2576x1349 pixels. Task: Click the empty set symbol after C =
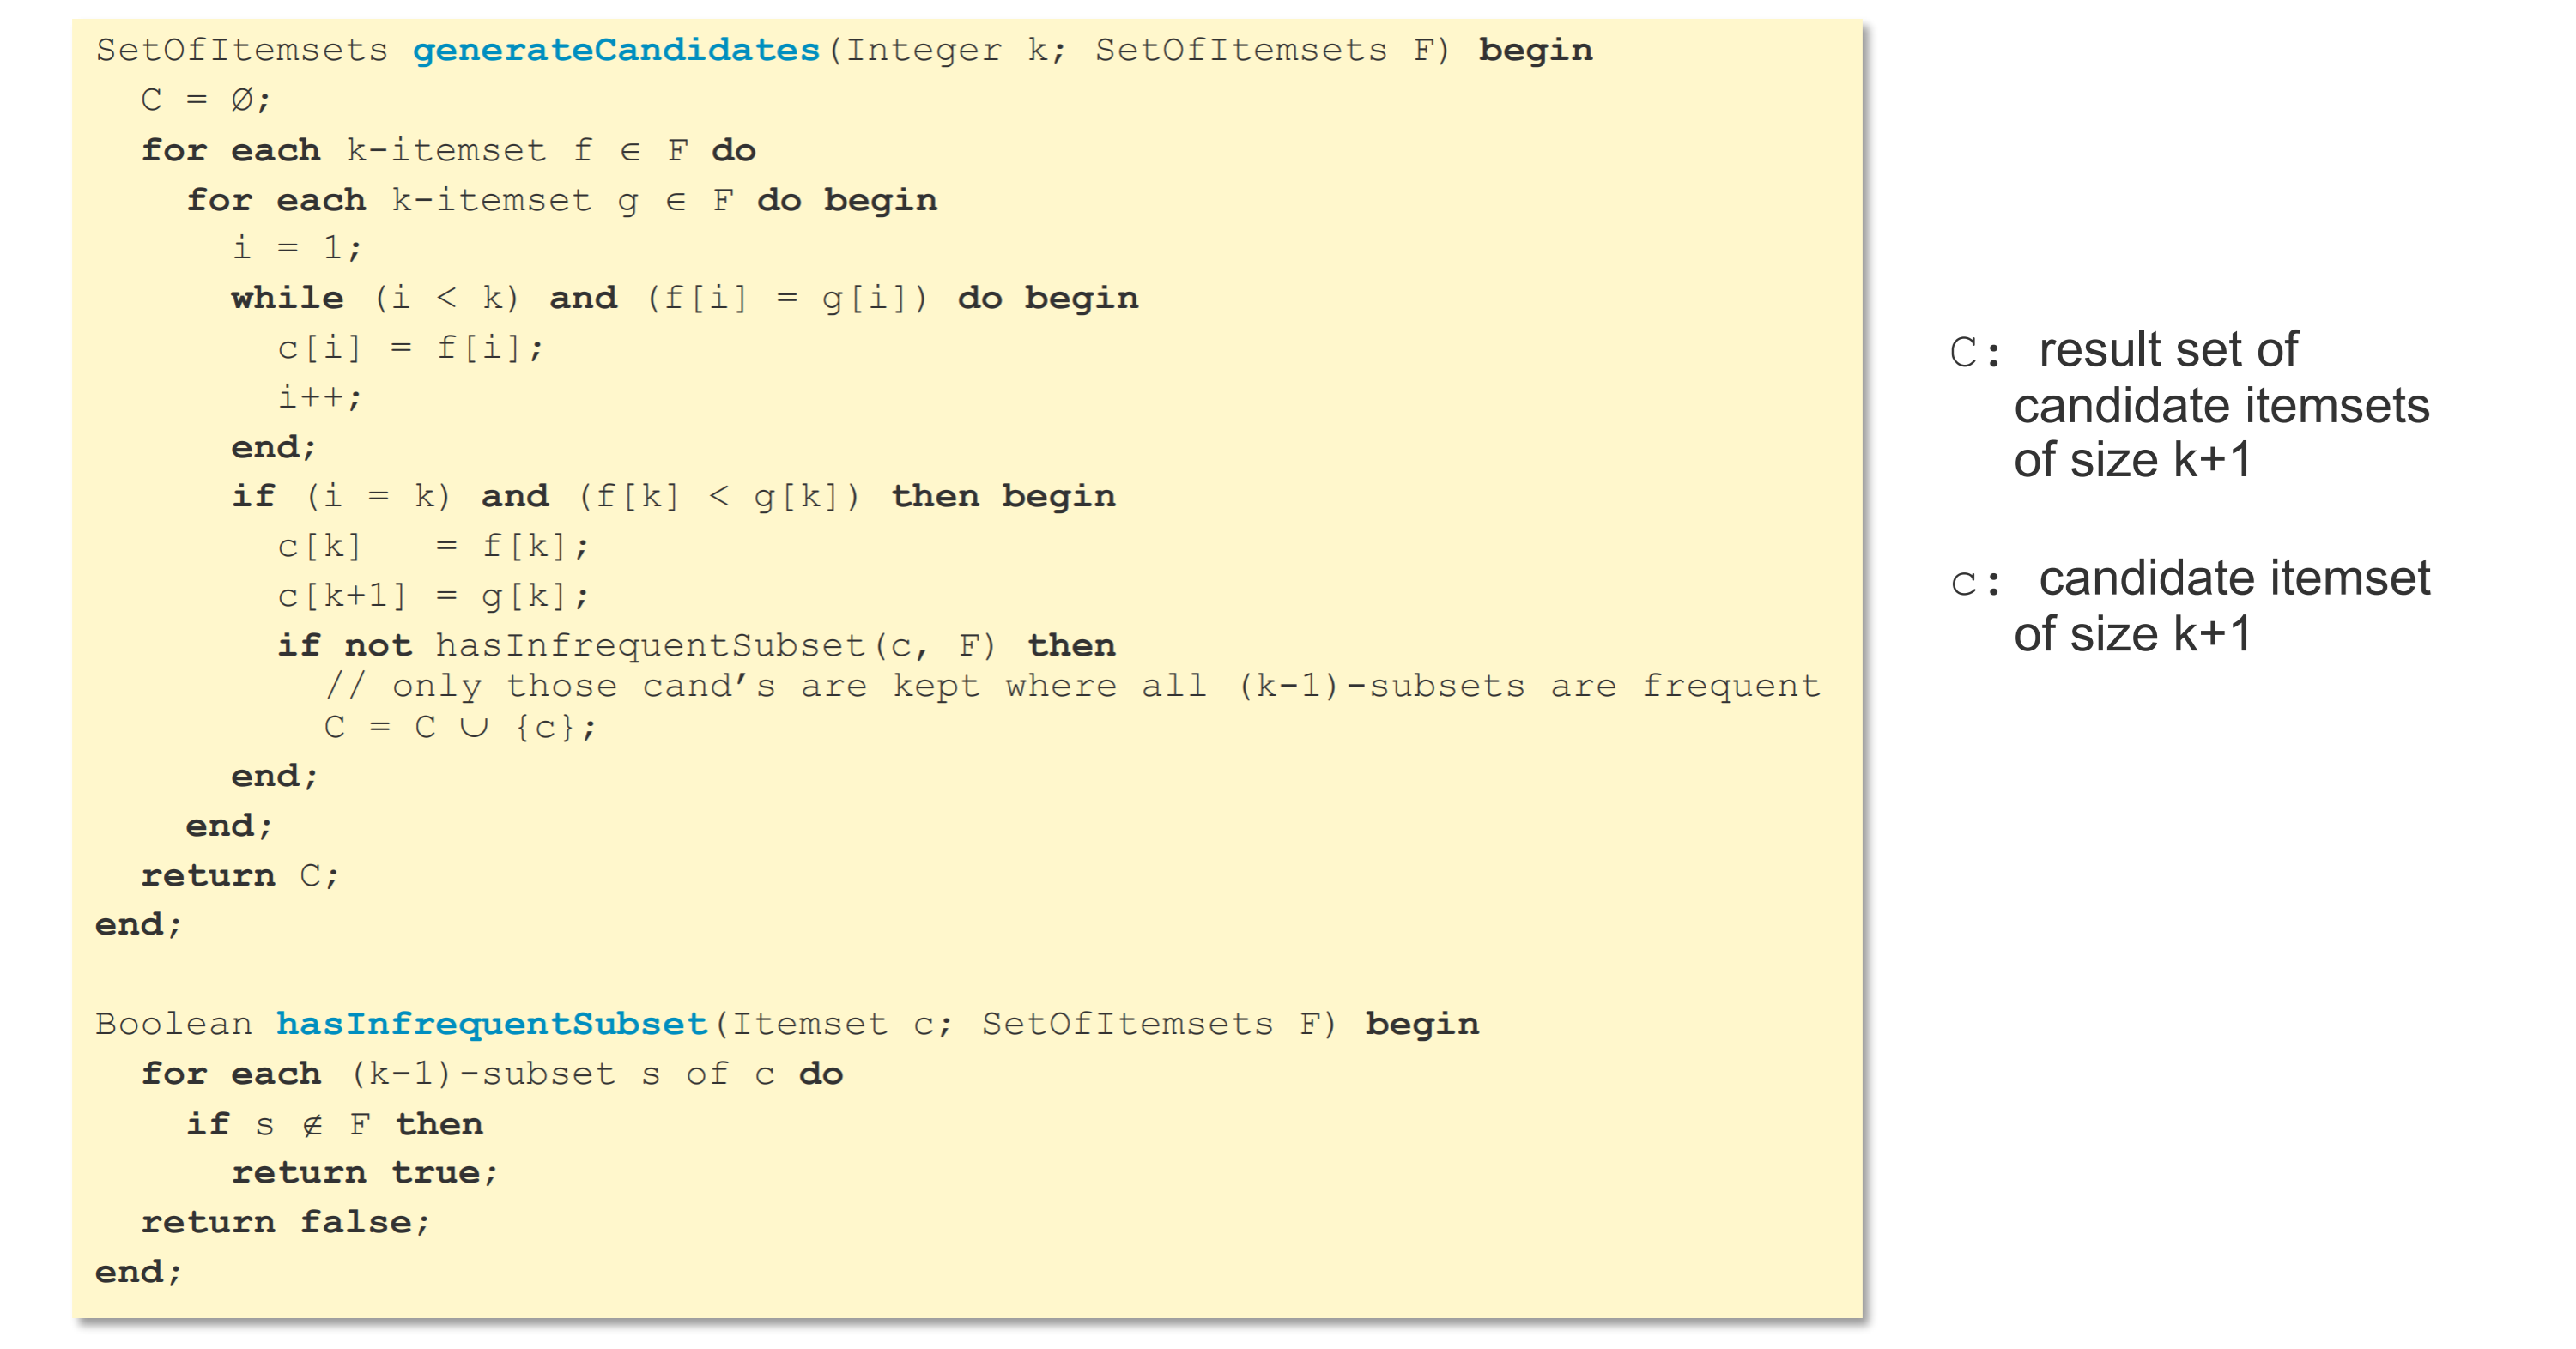[242, 100]
